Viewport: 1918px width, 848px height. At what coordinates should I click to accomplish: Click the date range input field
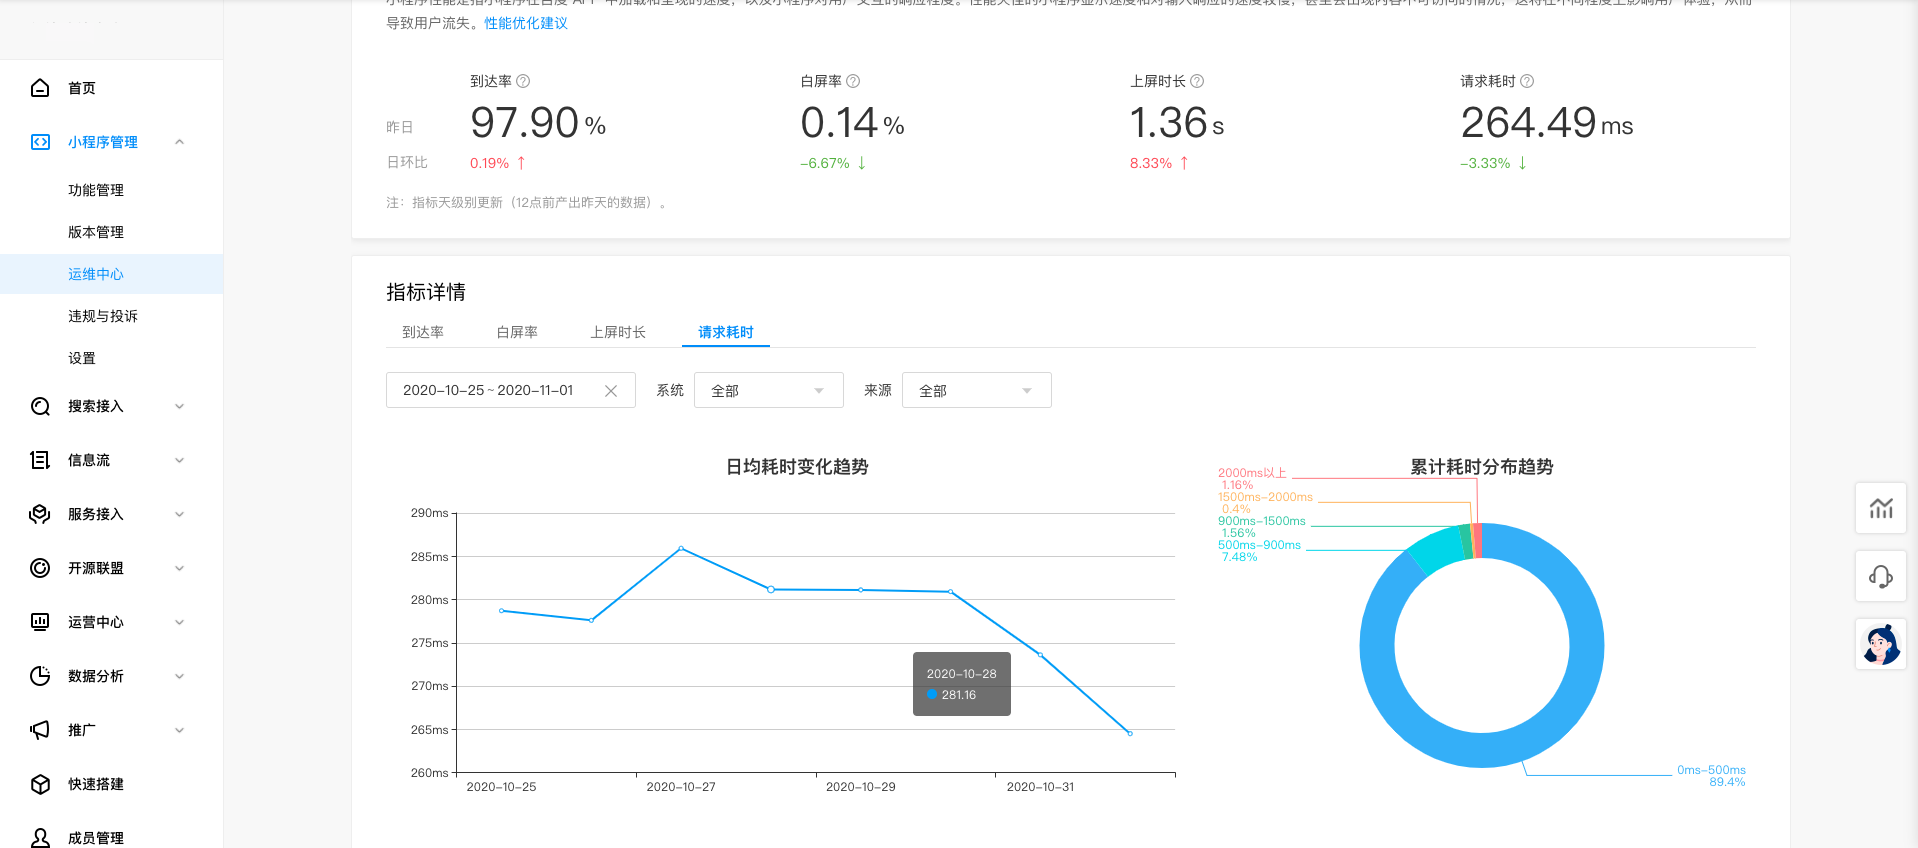[x=490, y=391]
